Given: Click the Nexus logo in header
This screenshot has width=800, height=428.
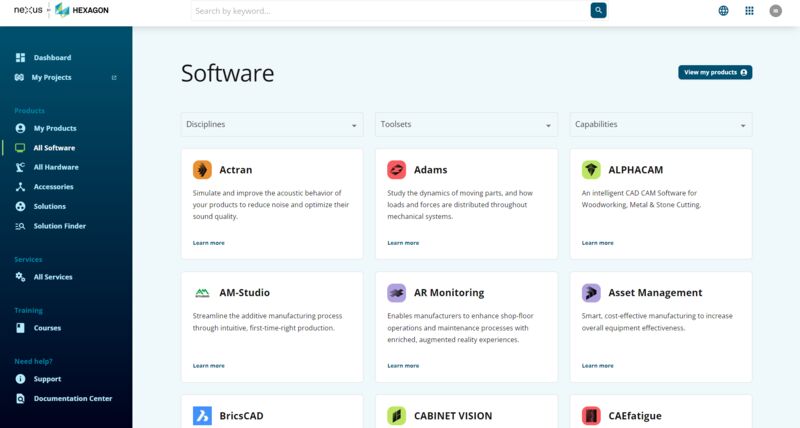Looking at the screenshot, I should (28, 10).
